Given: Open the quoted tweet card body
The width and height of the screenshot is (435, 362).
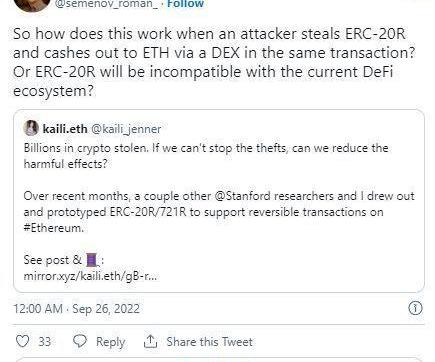Looking at the screenshot, I should pos(219,201).
